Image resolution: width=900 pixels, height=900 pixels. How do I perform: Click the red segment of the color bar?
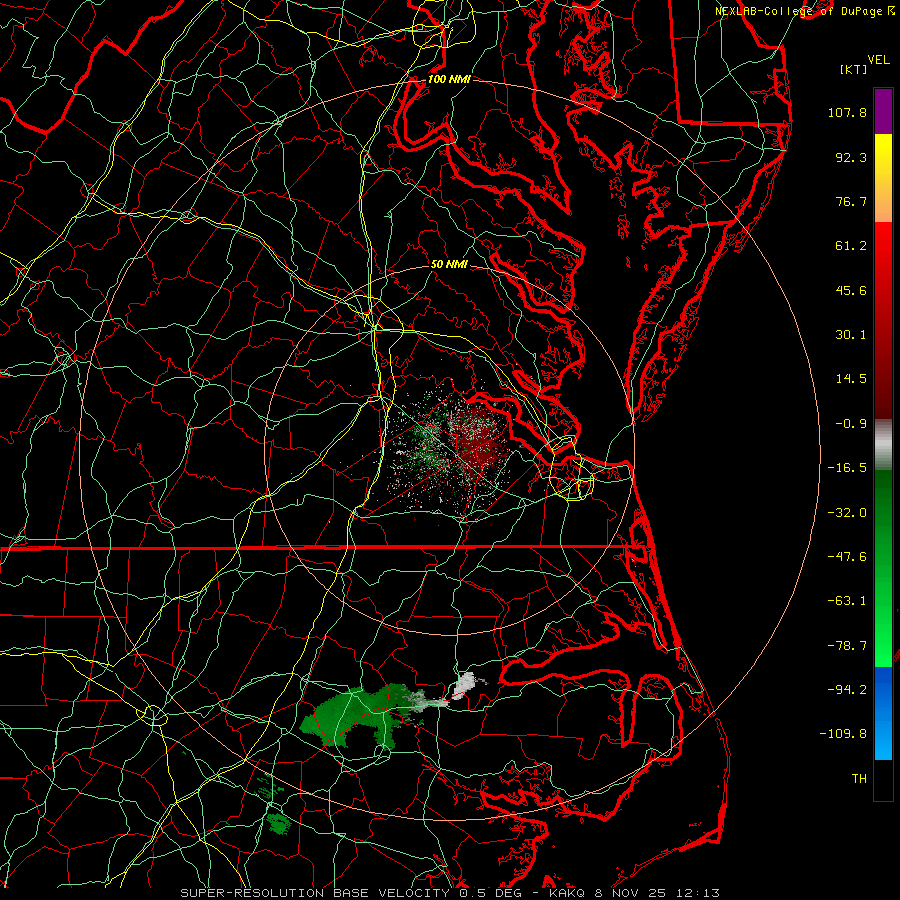[x=883, y=320]
